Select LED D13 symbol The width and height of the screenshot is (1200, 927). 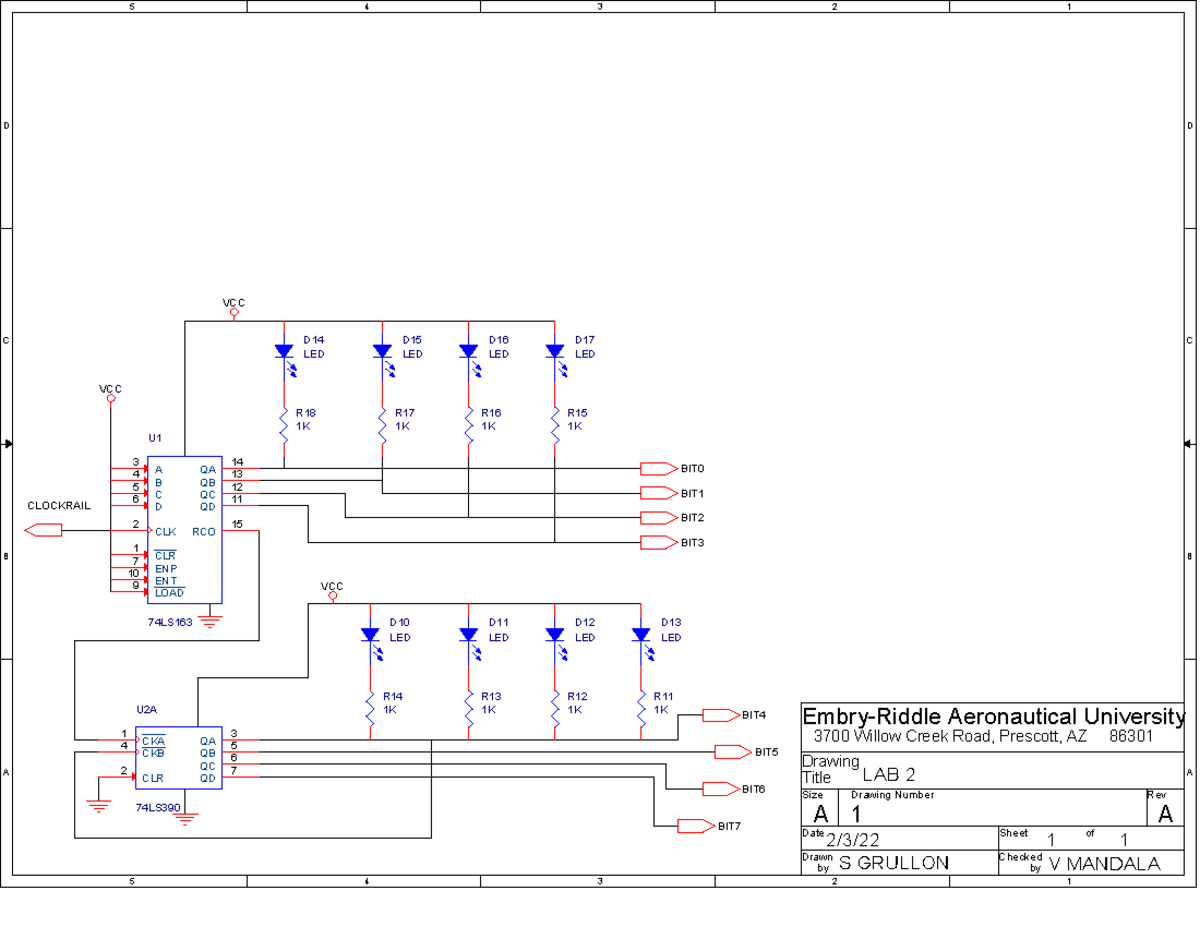tap(641, 632)
